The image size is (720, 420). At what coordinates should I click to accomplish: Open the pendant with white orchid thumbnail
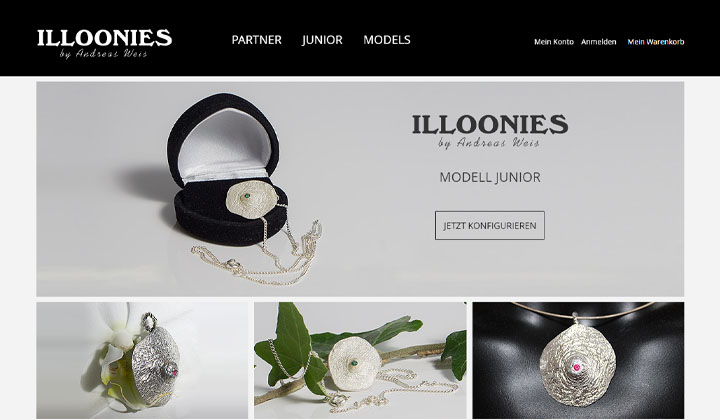click(142, 360)
